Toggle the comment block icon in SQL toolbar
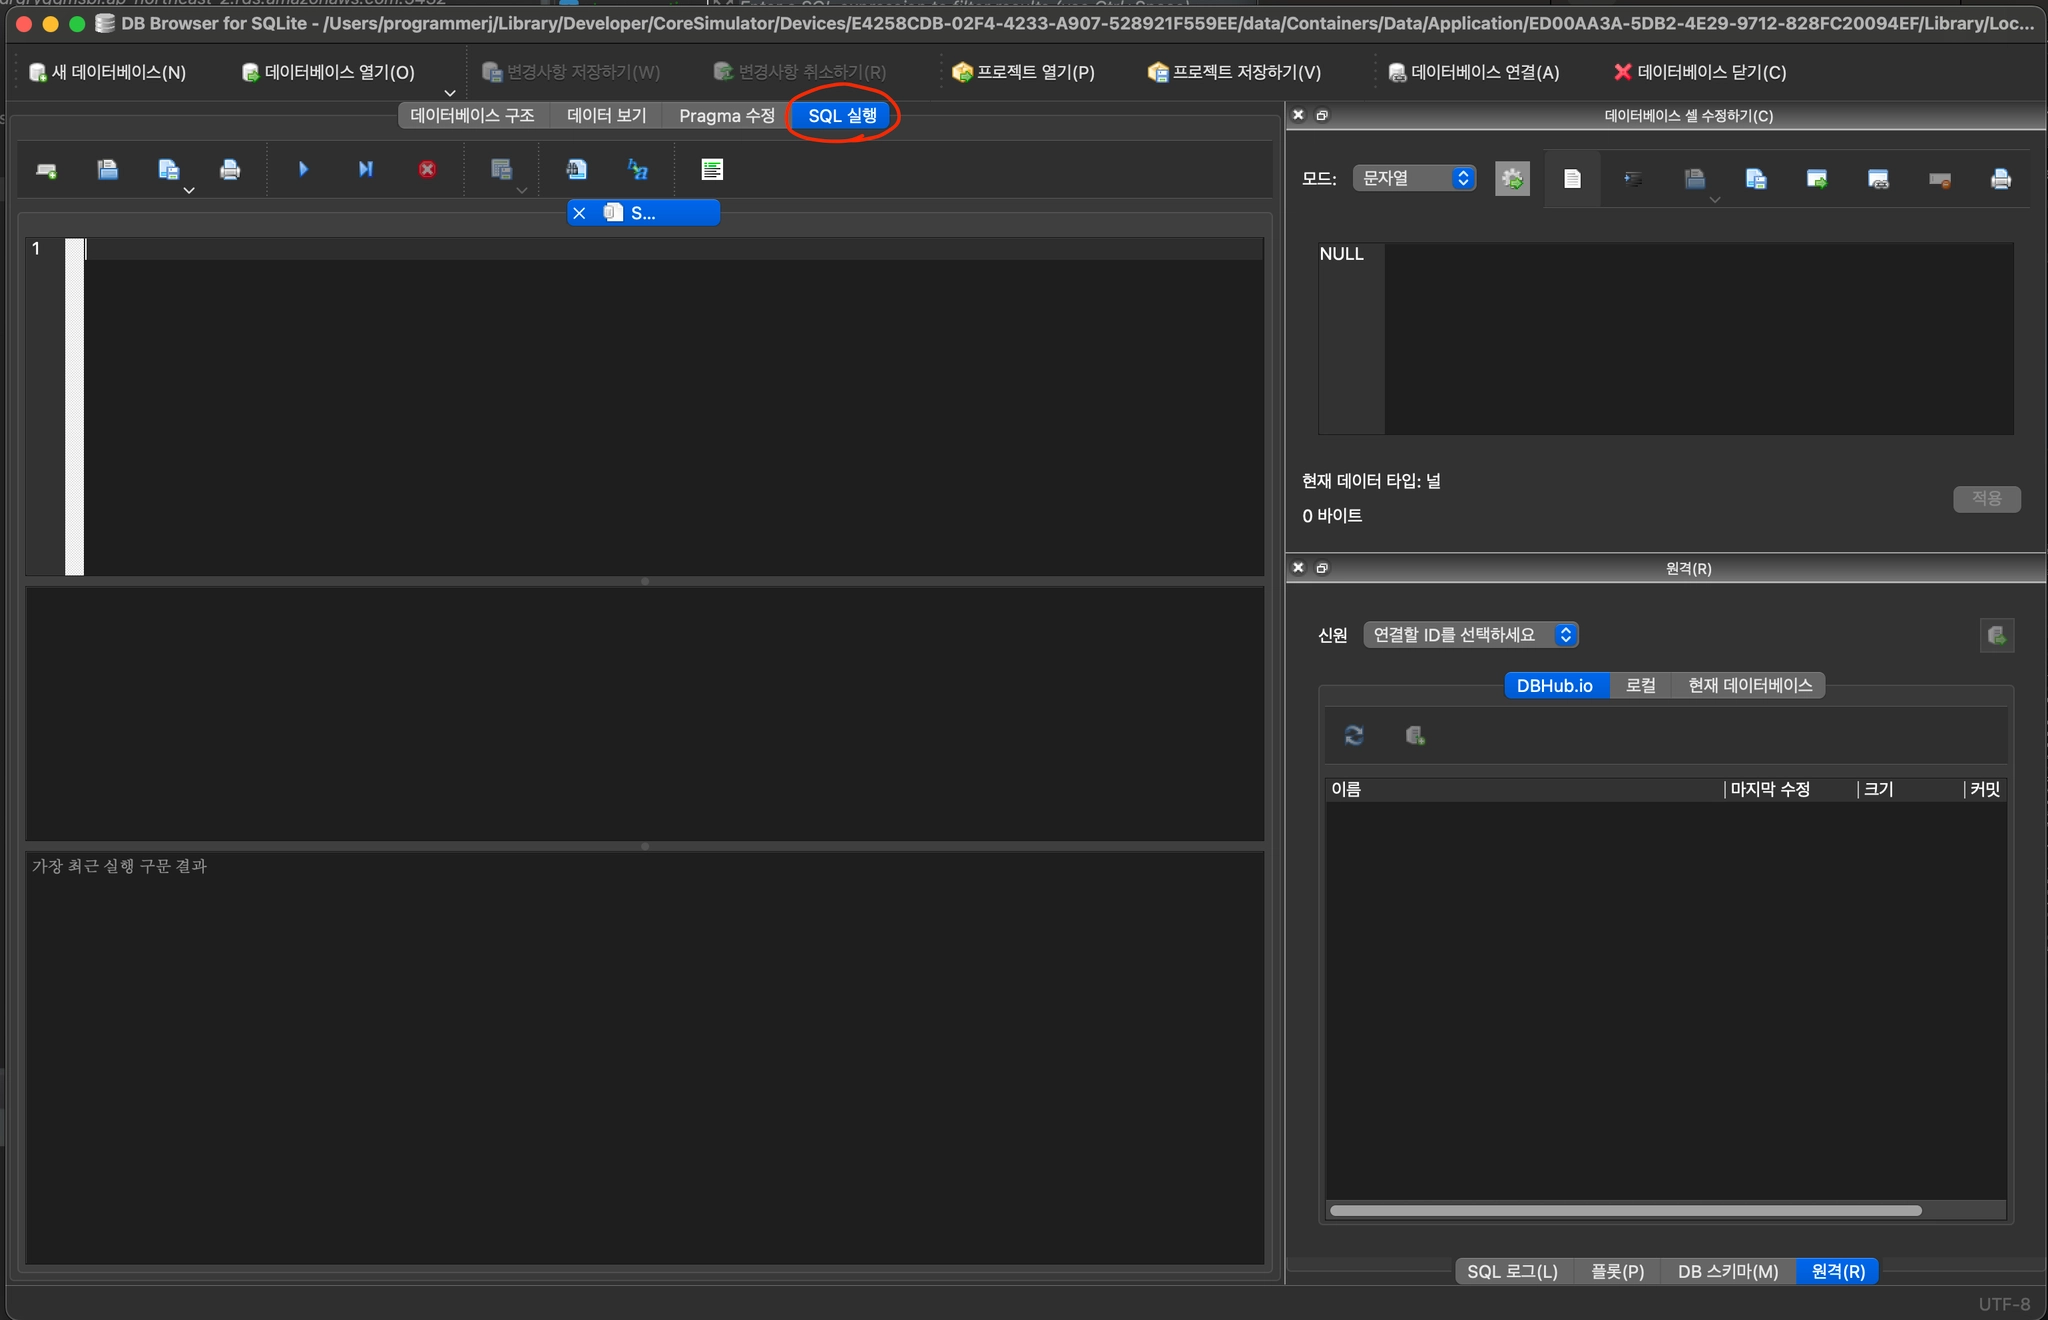Viewport: 2048px width, 1320px height. click(712, 170)
